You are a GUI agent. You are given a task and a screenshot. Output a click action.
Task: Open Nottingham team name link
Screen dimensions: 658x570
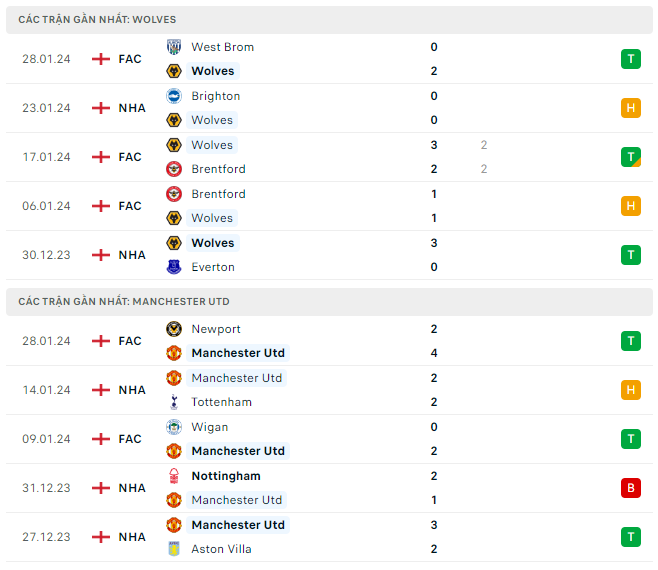225,476
